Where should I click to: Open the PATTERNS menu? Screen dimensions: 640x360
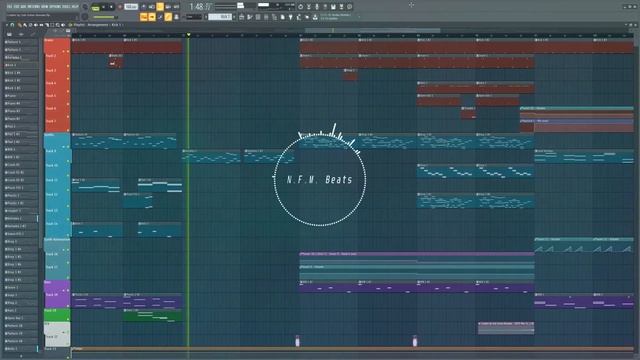coord(33,7)
